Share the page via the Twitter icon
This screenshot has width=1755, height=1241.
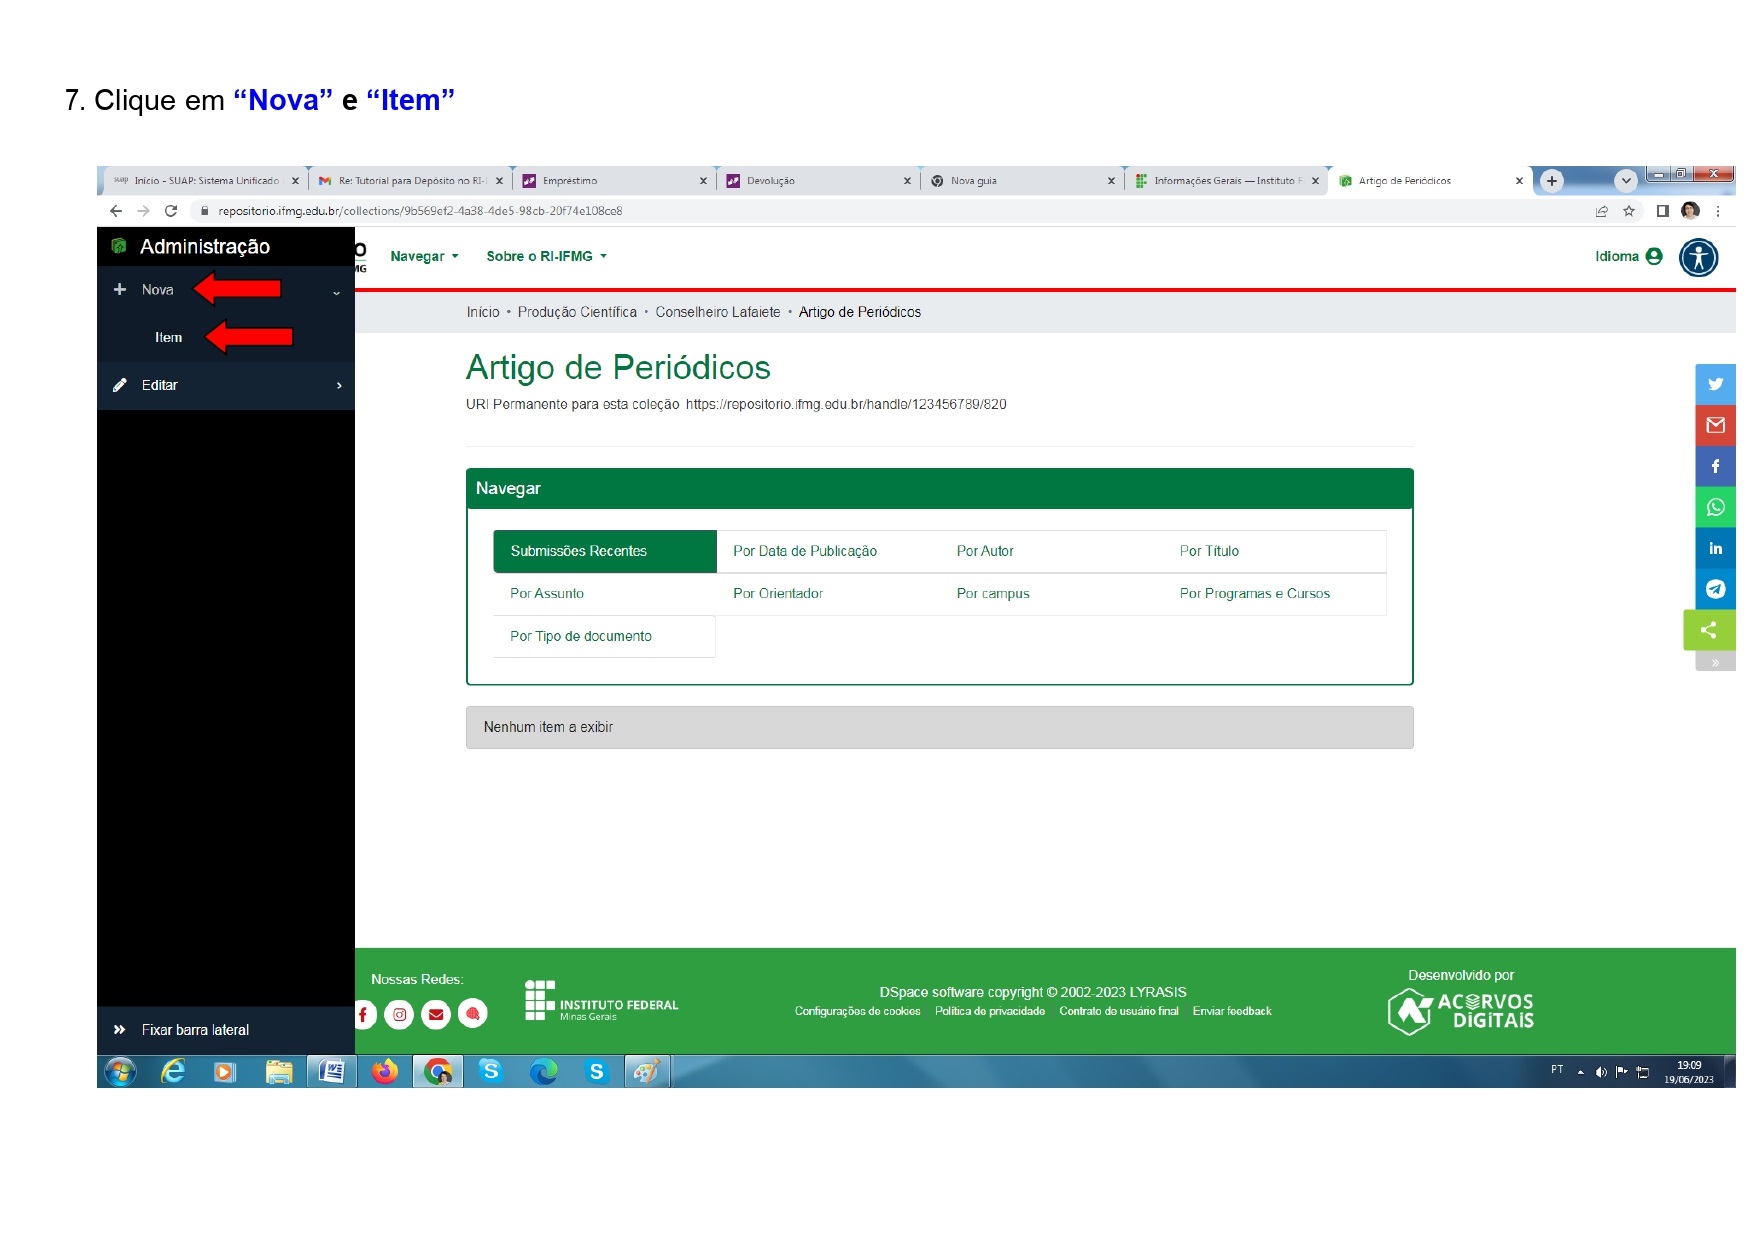(1714, 384)
